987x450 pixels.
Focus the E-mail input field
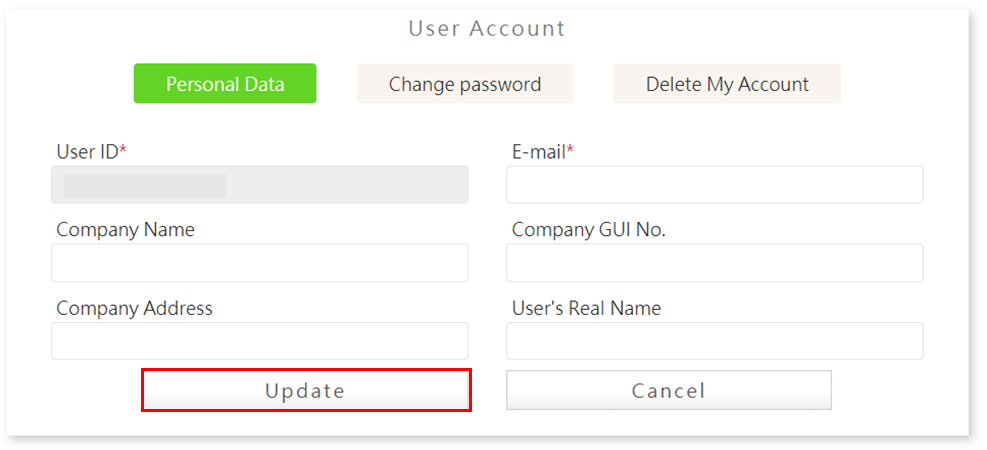pyautogui.click(x=714, y=185)
